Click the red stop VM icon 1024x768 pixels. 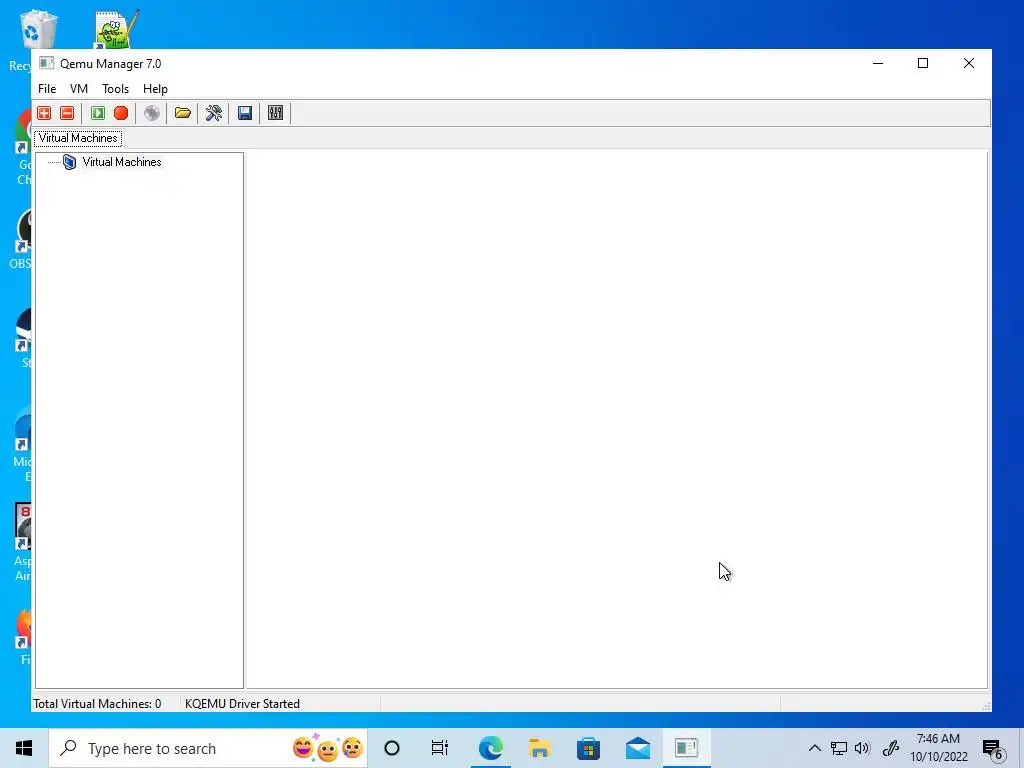pos(121,113)
